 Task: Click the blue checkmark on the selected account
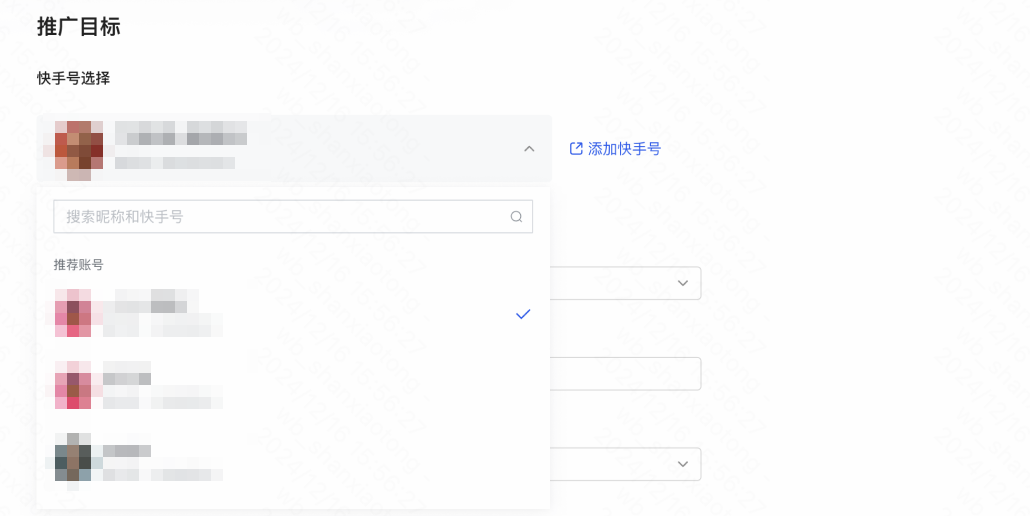pyautogui.click(x=523, y=314)
